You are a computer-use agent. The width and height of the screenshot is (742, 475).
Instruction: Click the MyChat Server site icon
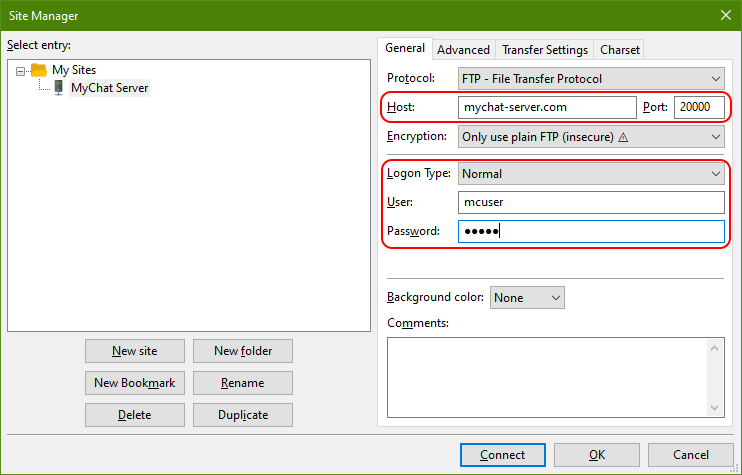coord(58,88)
